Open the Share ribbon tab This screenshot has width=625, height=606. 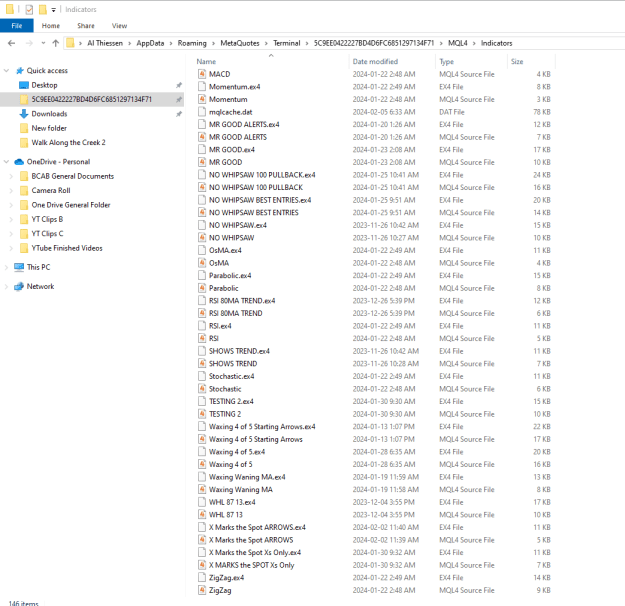click(86, 26)
